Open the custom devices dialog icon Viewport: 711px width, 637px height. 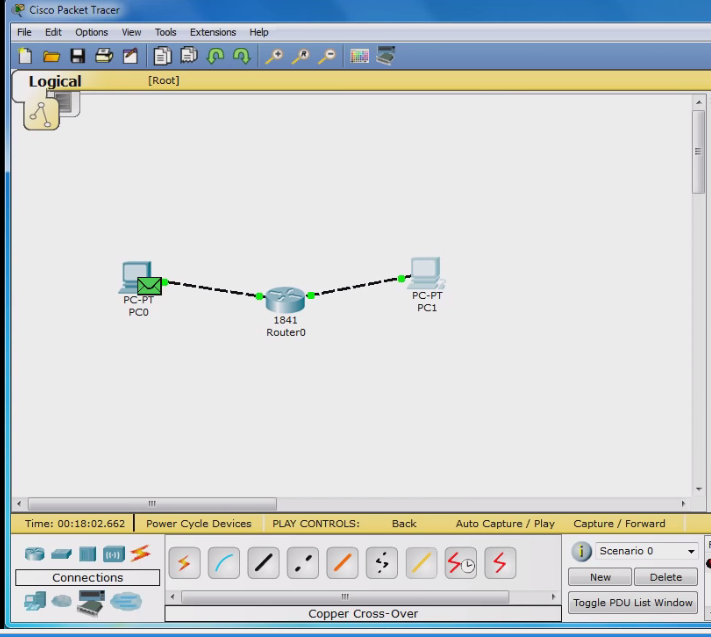[385, 55]
